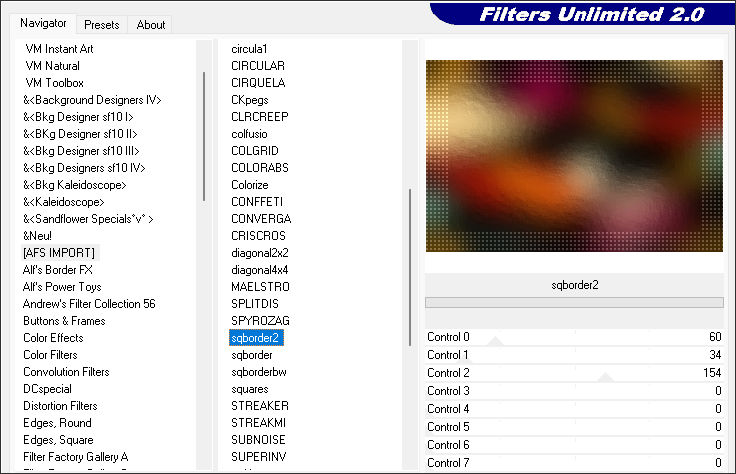Image resolution: width=736 pixels, height=474 pixels.
Task: Open the About tab
Action: 151,25
